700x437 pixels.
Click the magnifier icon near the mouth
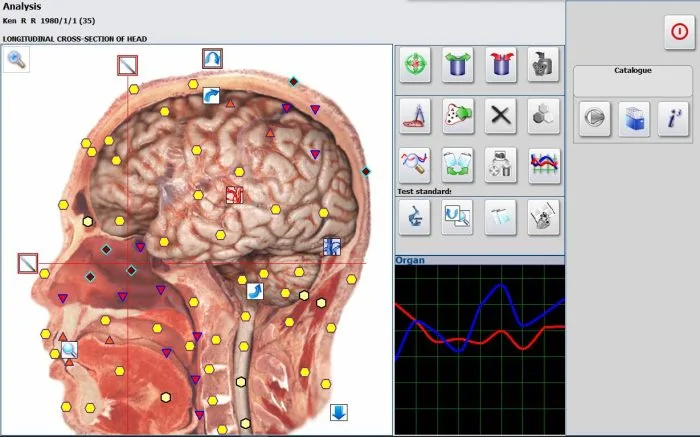point(69,350)
